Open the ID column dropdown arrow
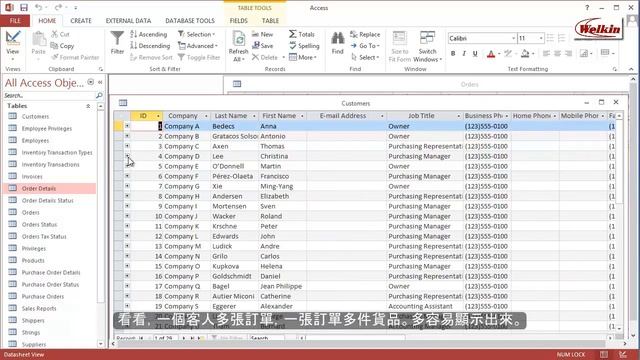This screenshot has width=640, height=360. pyautogui.click(x=158, y=116)
